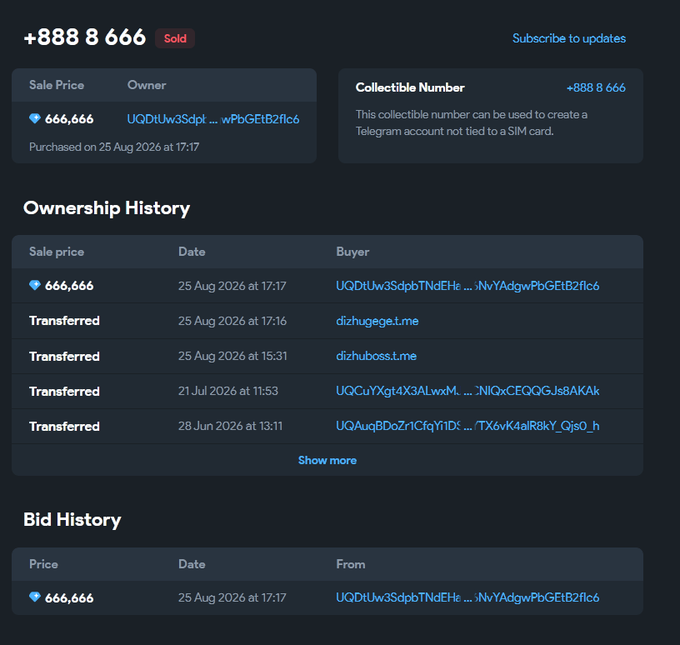The height and width of the screenshot is (645, 680).
Task: Click From column header in Bid History
Action: [x=350, y=564]
